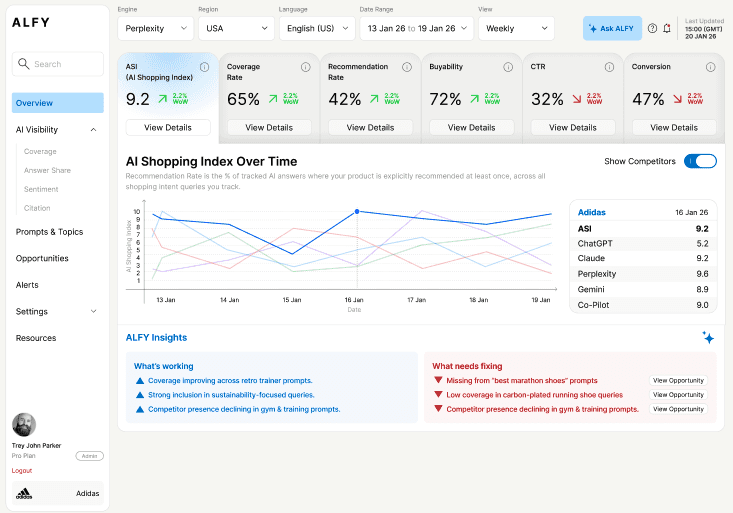Screen dimensions: 733x513
Task: Click the Adidas account name in sidebar
Action: click(88, 493)
